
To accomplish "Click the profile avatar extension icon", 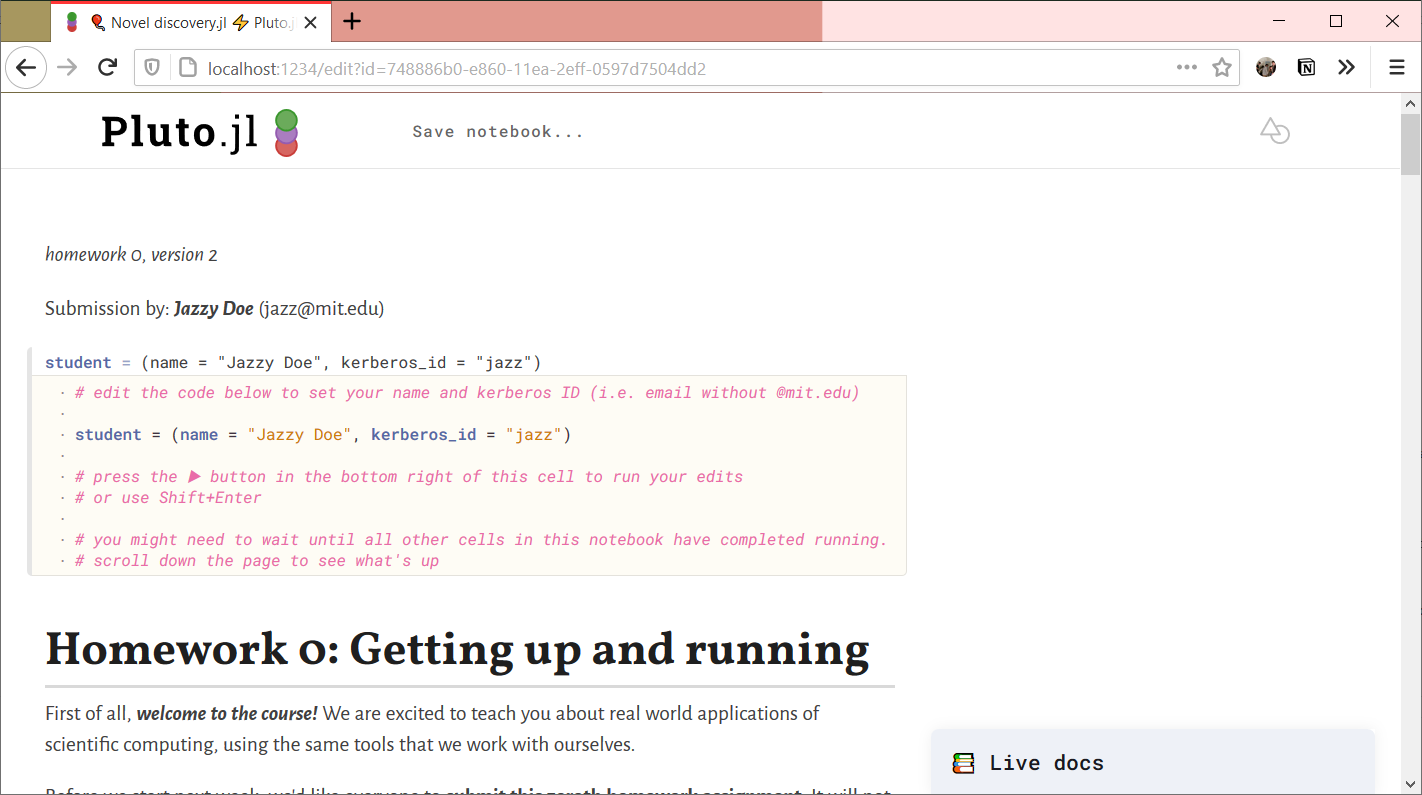I will pos(1266,68).
